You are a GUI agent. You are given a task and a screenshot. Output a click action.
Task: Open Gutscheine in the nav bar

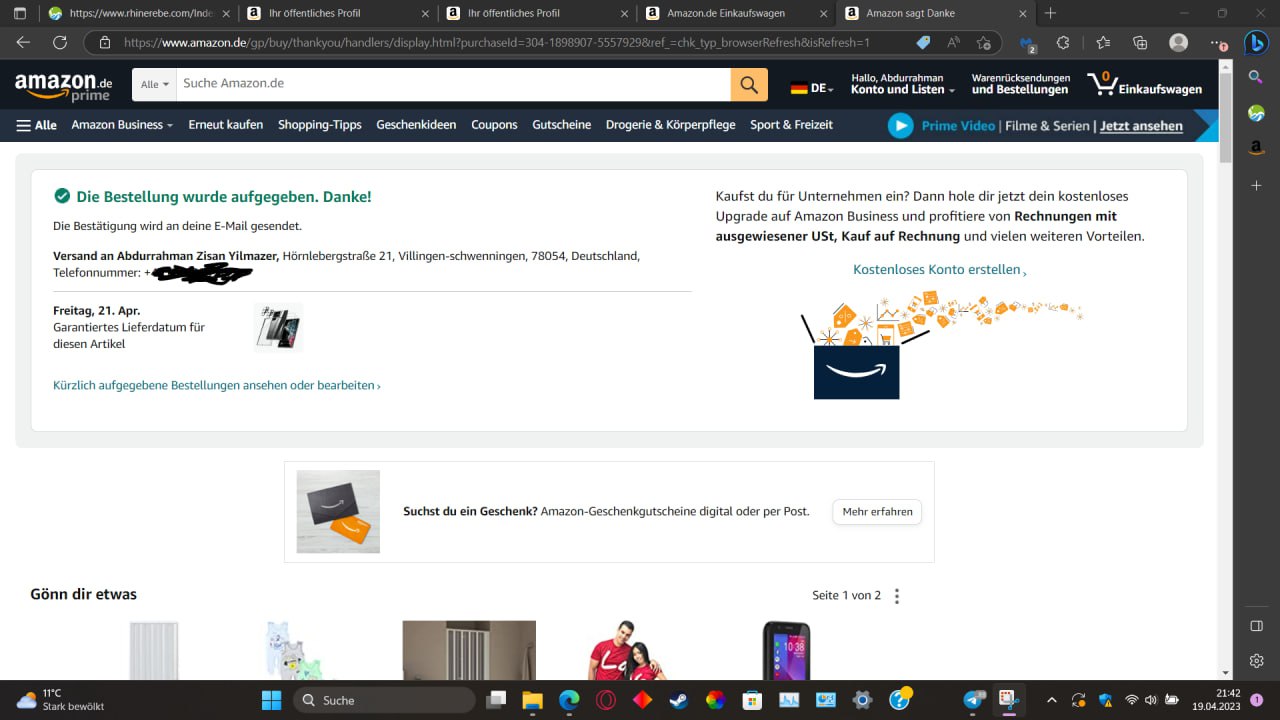point(562,125)
